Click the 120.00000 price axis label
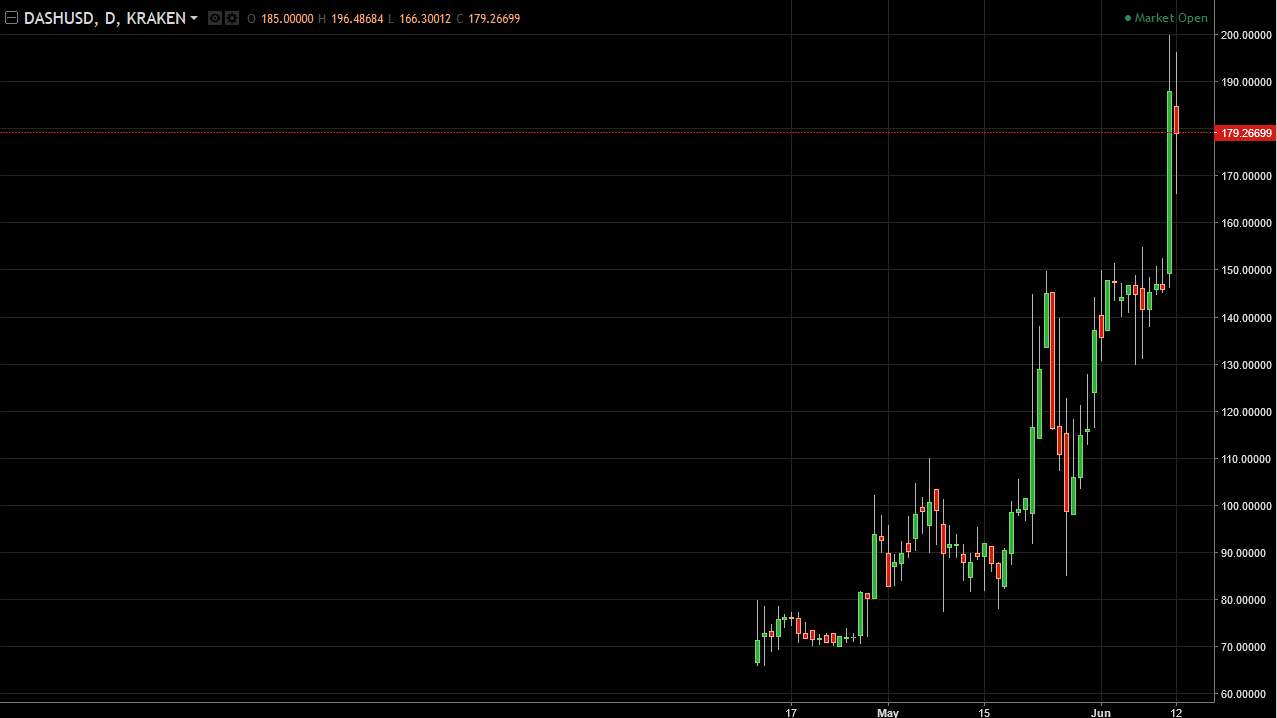1277x718 pixels. point(1246,412)
